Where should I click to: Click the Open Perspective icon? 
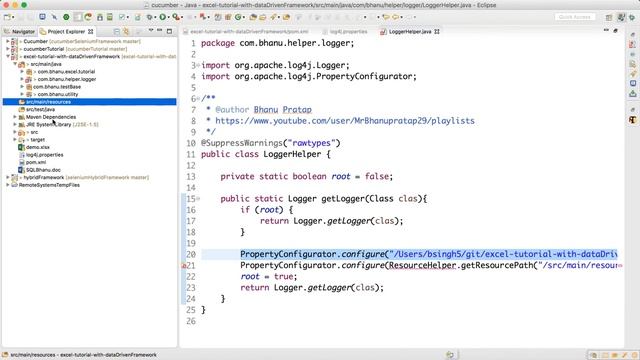click(x=609, y=17)
